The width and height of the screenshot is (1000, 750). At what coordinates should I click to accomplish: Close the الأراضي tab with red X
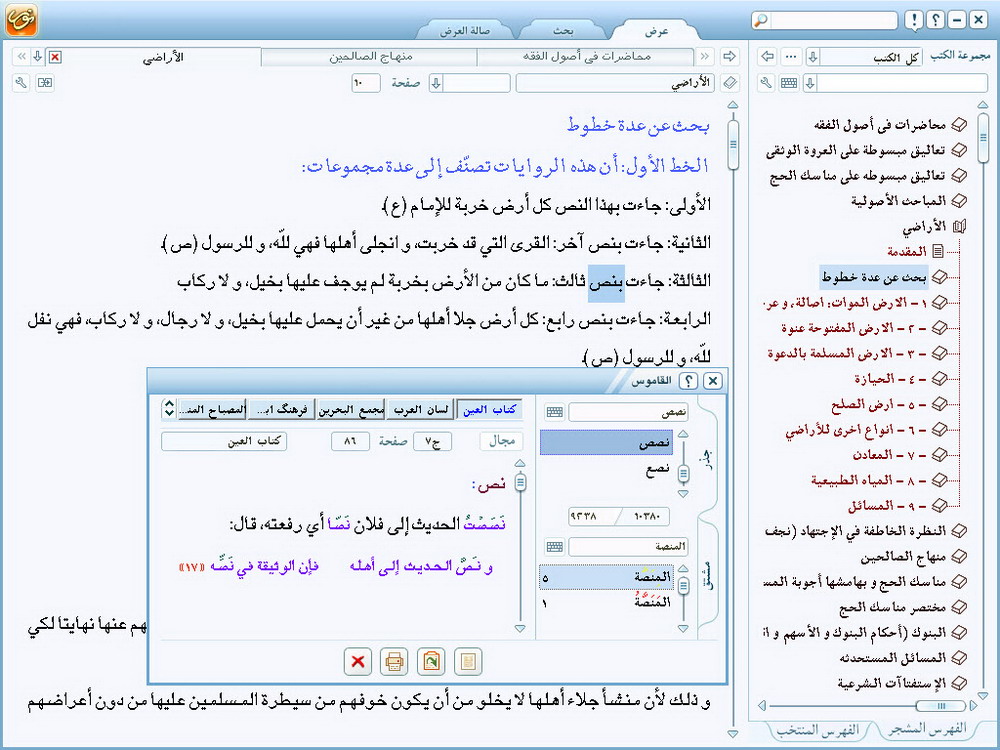click(55, 57)
